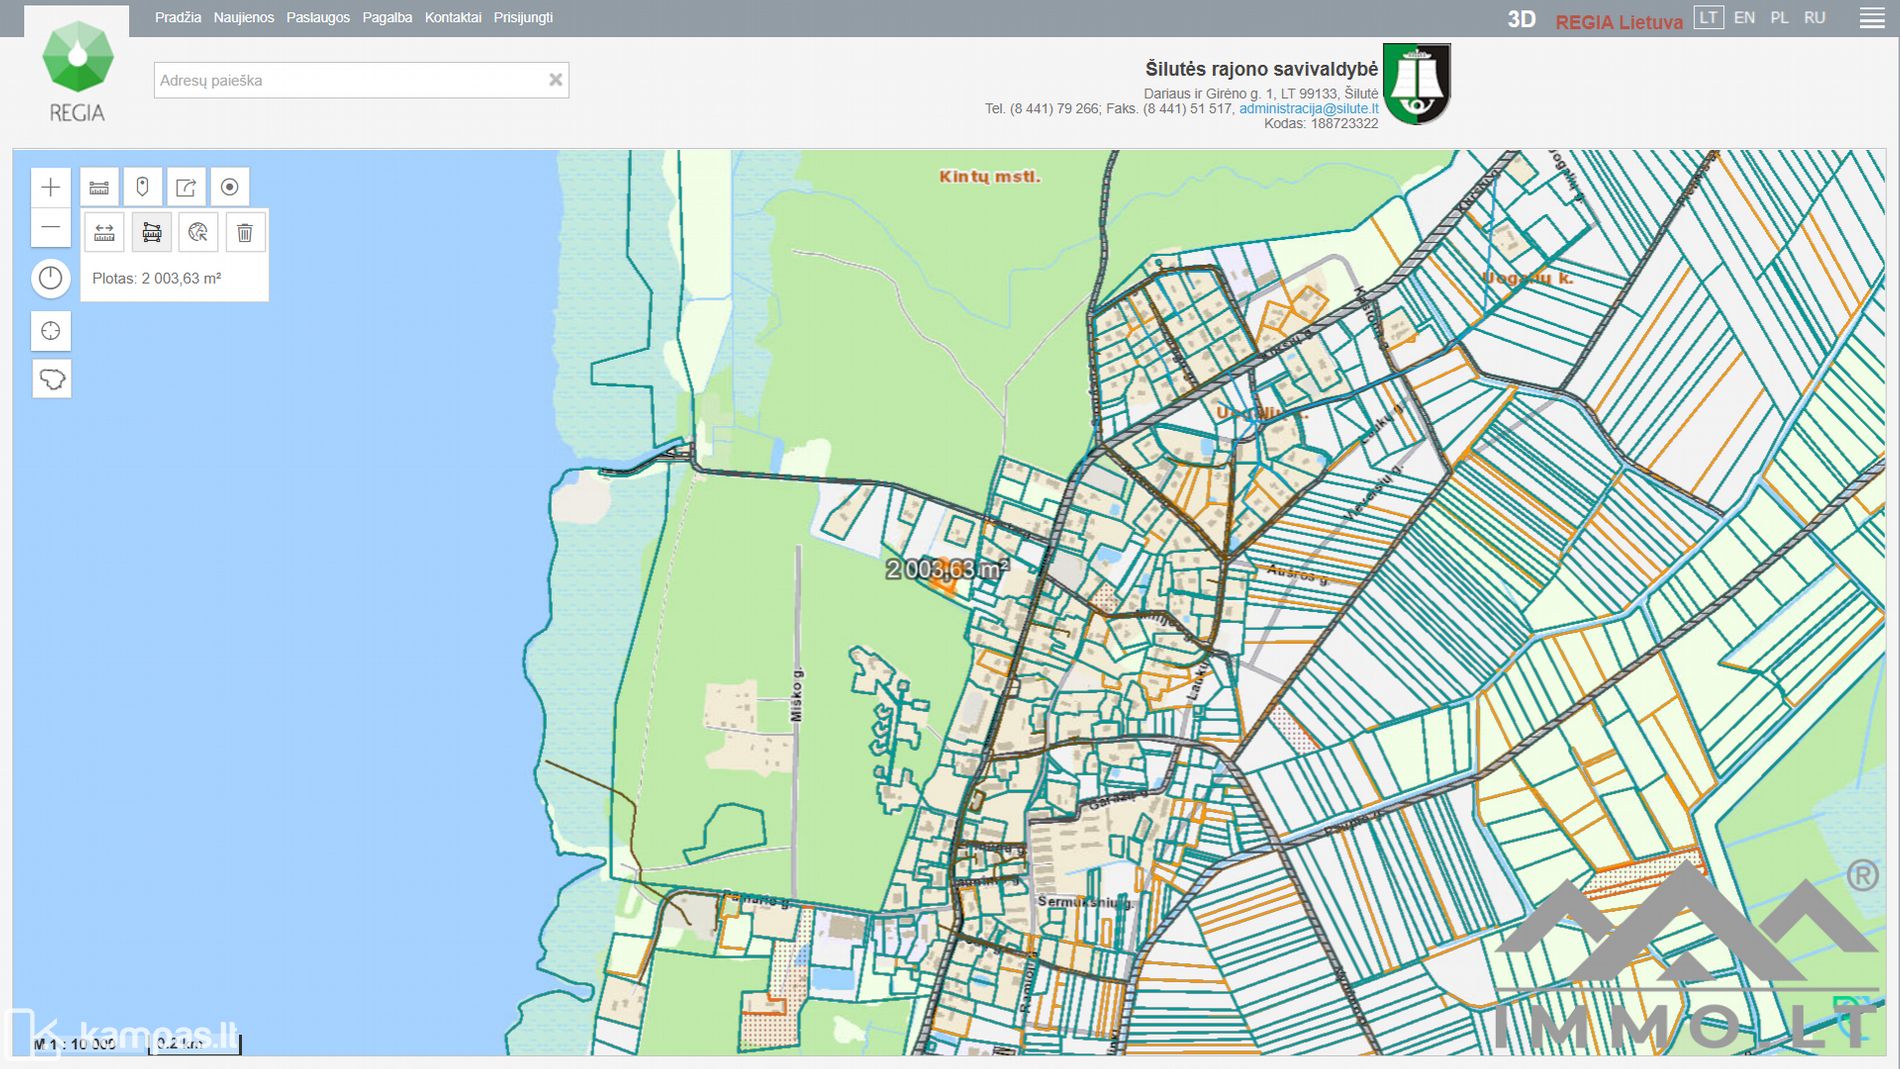The image size is (1900, 1069).
Task: Open the REGIA Lietuva link
Action: pyautogui.click(x=1619, y=22)
